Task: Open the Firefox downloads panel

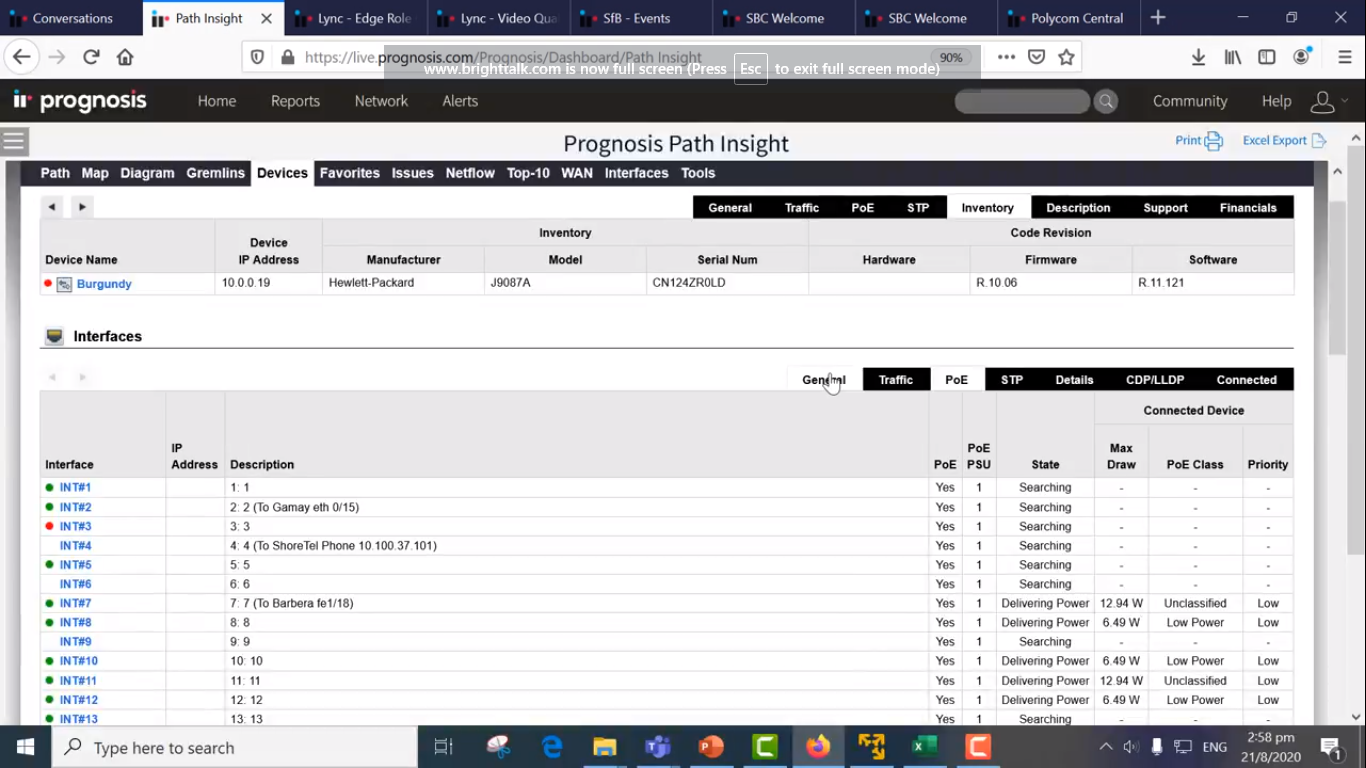Action: pyautogui.click(x=1198, y=57)
